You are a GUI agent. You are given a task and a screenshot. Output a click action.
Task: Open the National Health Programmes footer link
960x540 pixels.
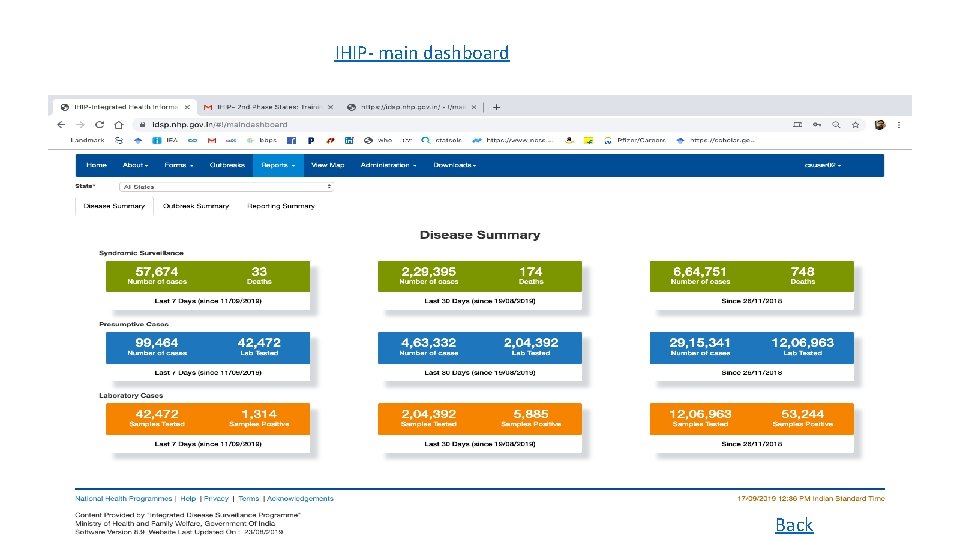pos(123,499)
